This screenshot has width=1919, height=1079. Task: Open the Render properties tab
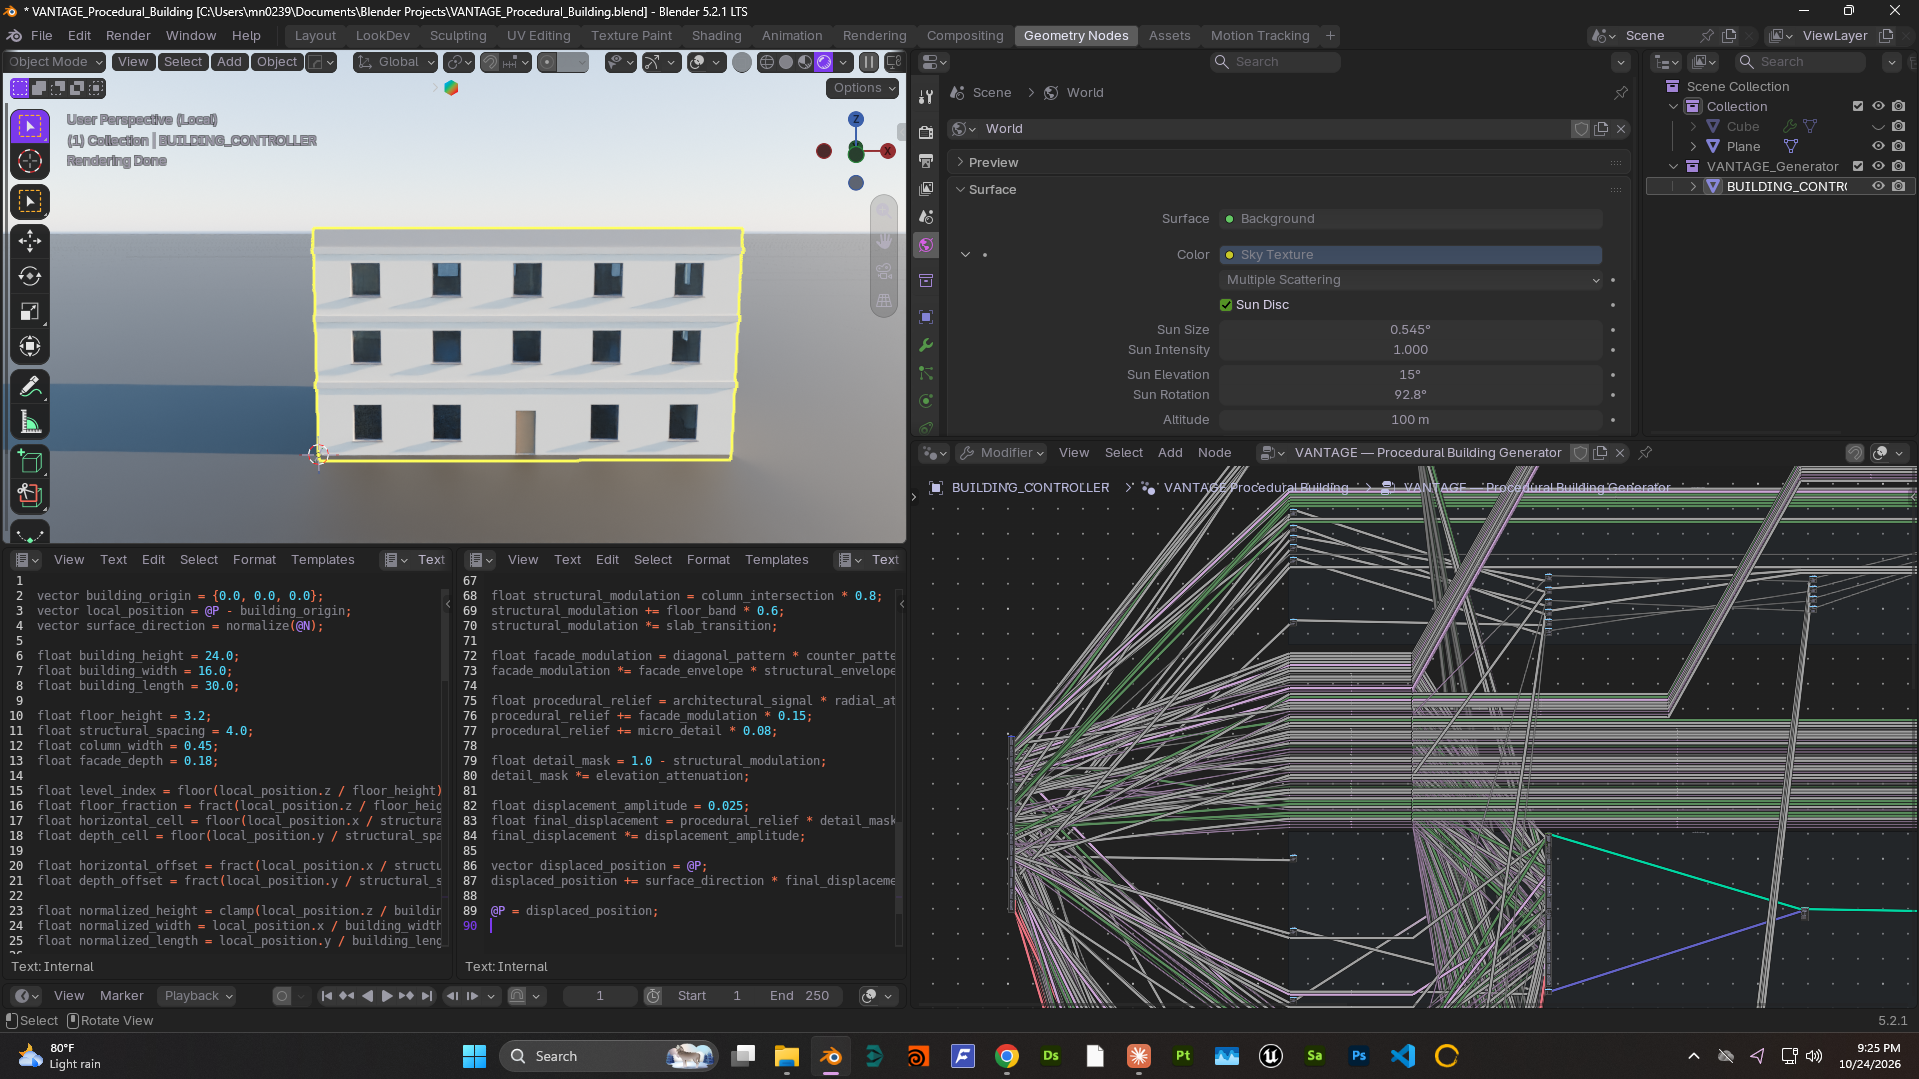926,132
